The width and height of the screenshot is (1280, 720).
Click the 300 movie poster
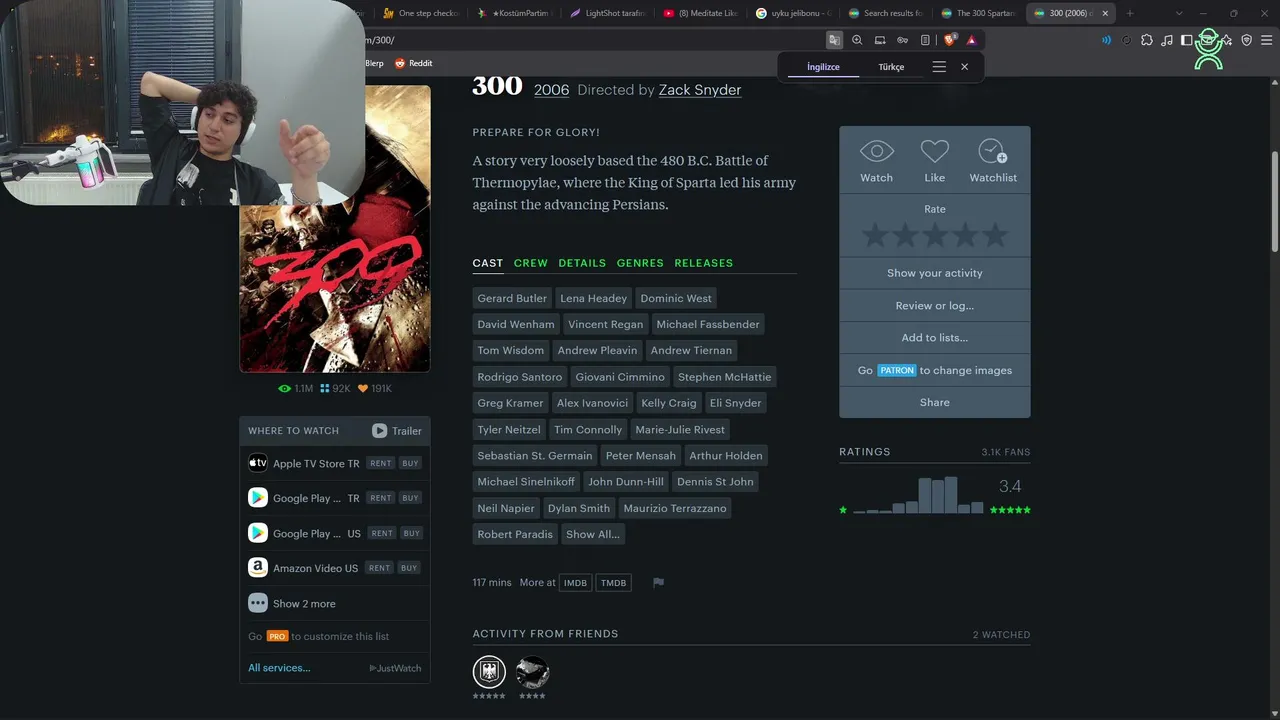335,228
